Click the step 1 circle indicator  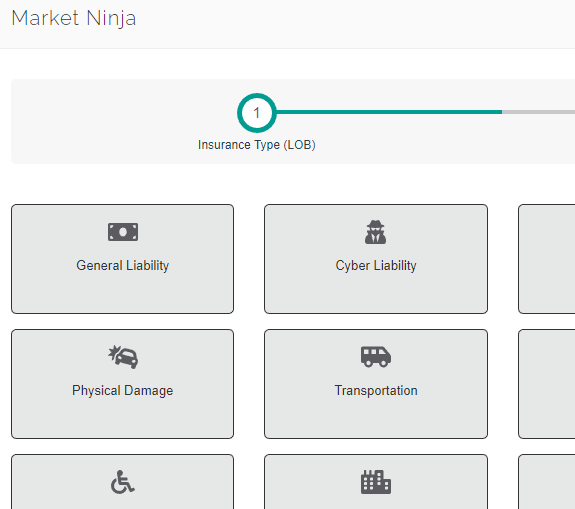coord(257,113)
